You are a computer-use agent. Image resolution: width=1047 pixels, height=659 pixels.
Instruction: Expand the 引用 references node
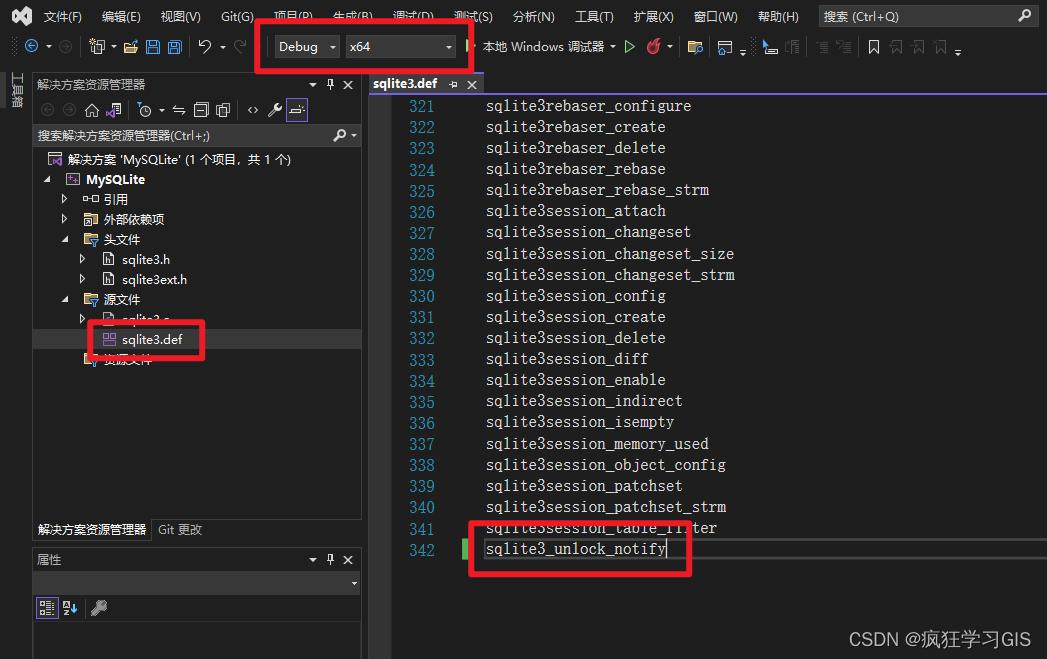[x=64, y=199]
